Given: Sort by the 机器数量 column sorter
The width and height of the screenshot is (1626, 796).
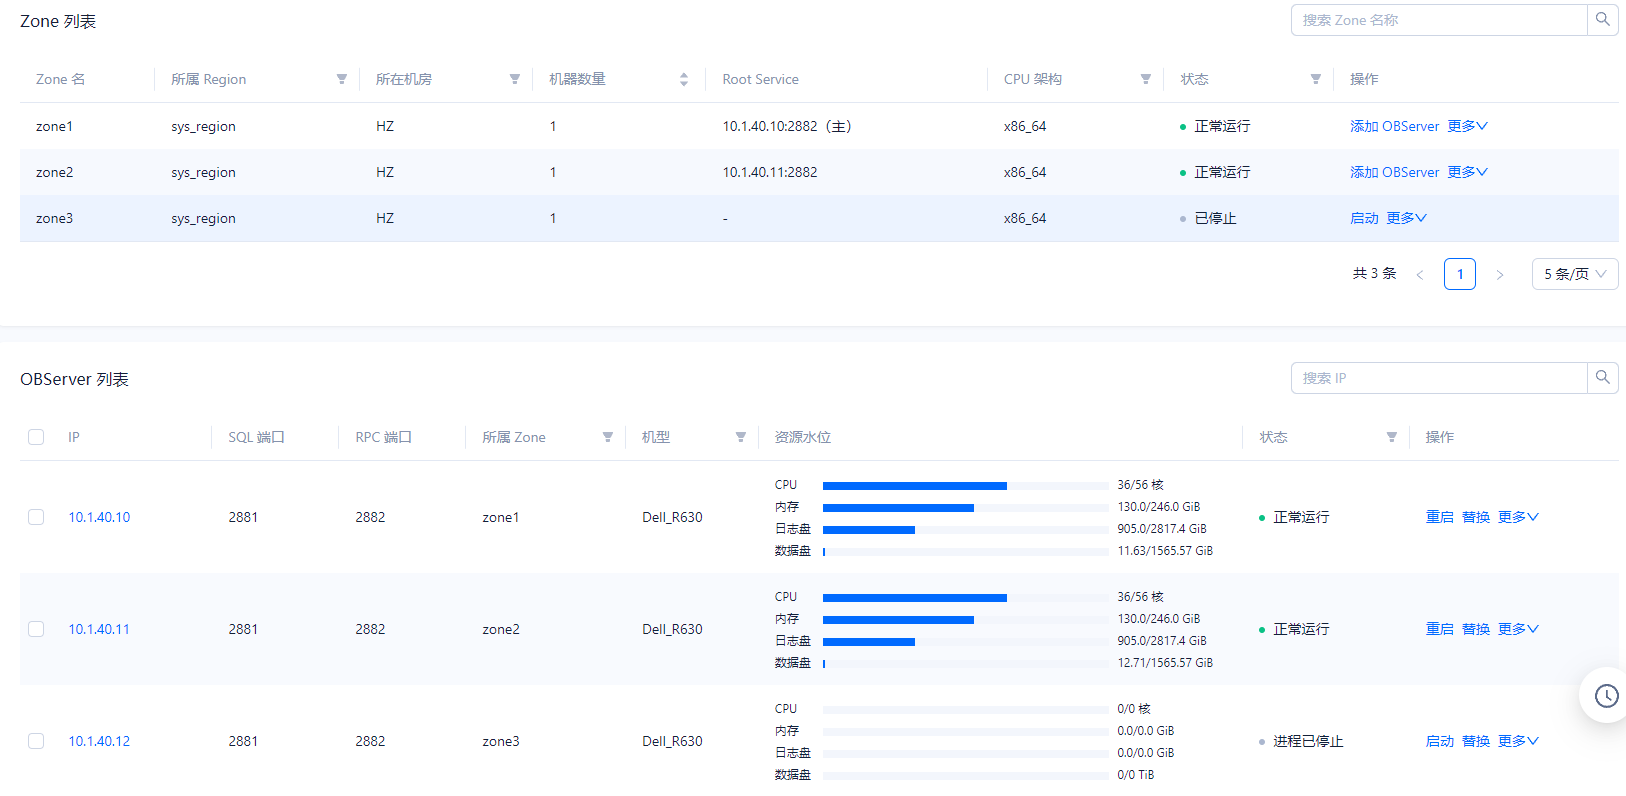Looking at the screenshot, I should (684, 79).
